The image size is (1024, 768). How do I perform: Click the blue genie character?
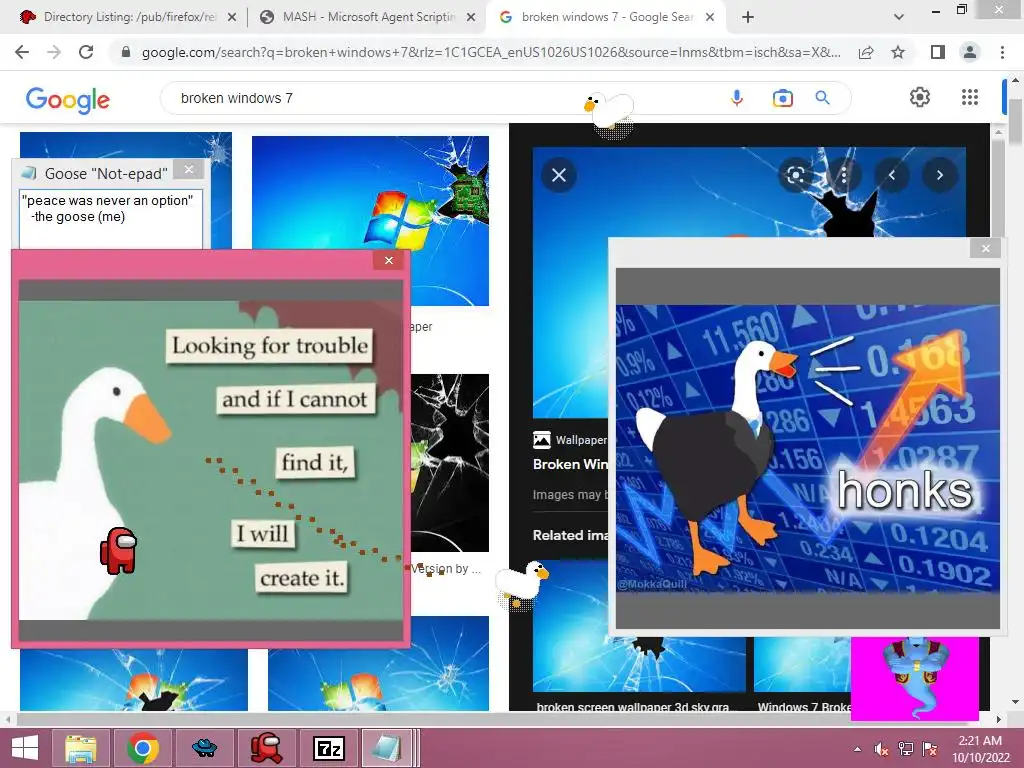coord(914,678)
